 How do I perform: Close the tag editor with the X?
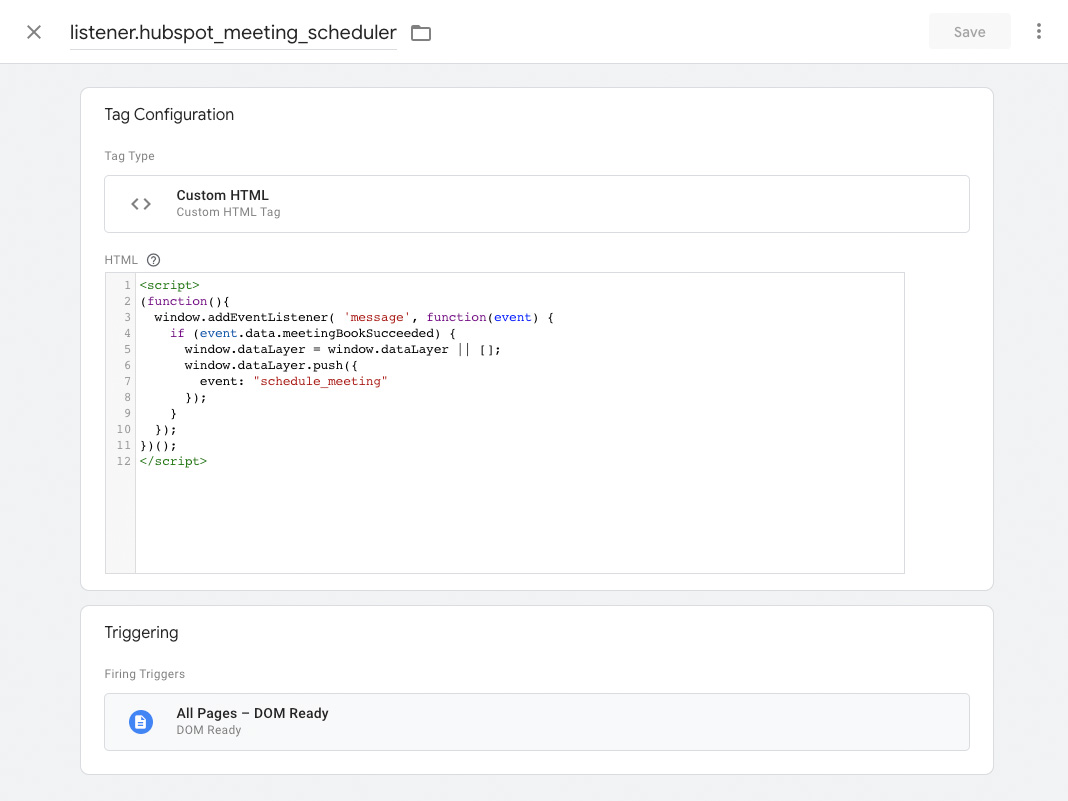(33, 31)
